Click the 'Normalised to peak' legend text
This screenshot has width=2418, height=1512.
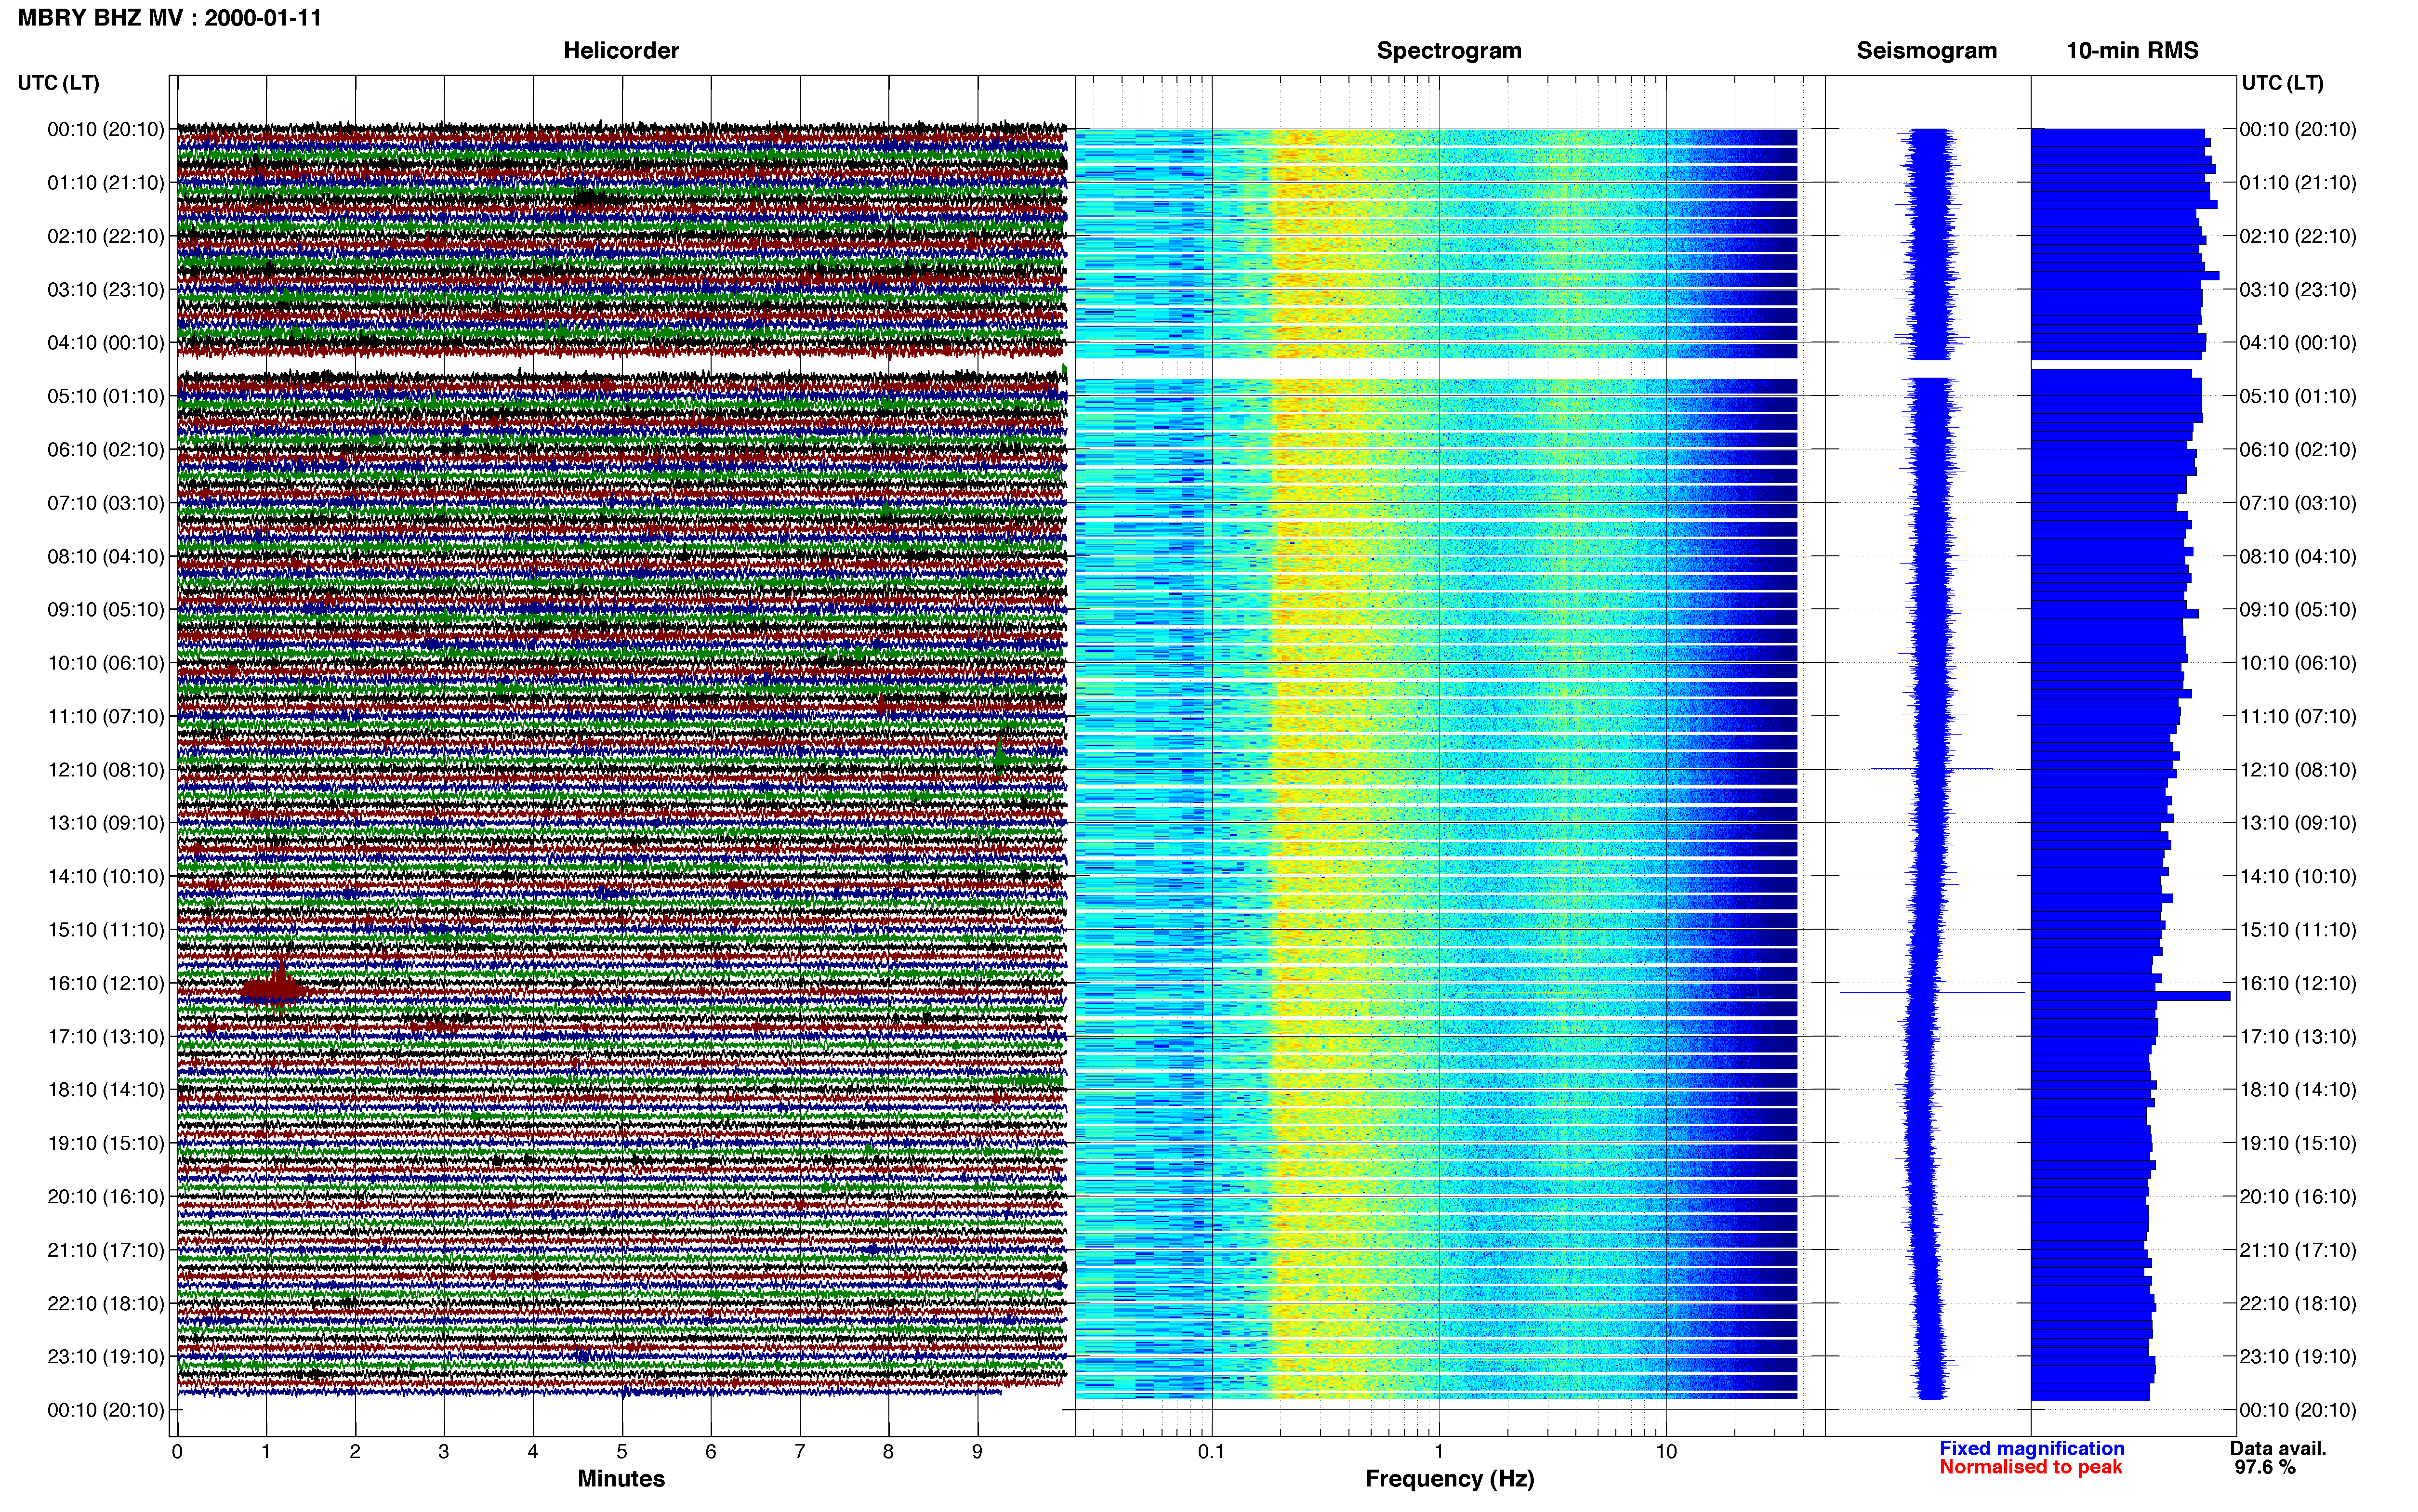tap(2030, 1468)
